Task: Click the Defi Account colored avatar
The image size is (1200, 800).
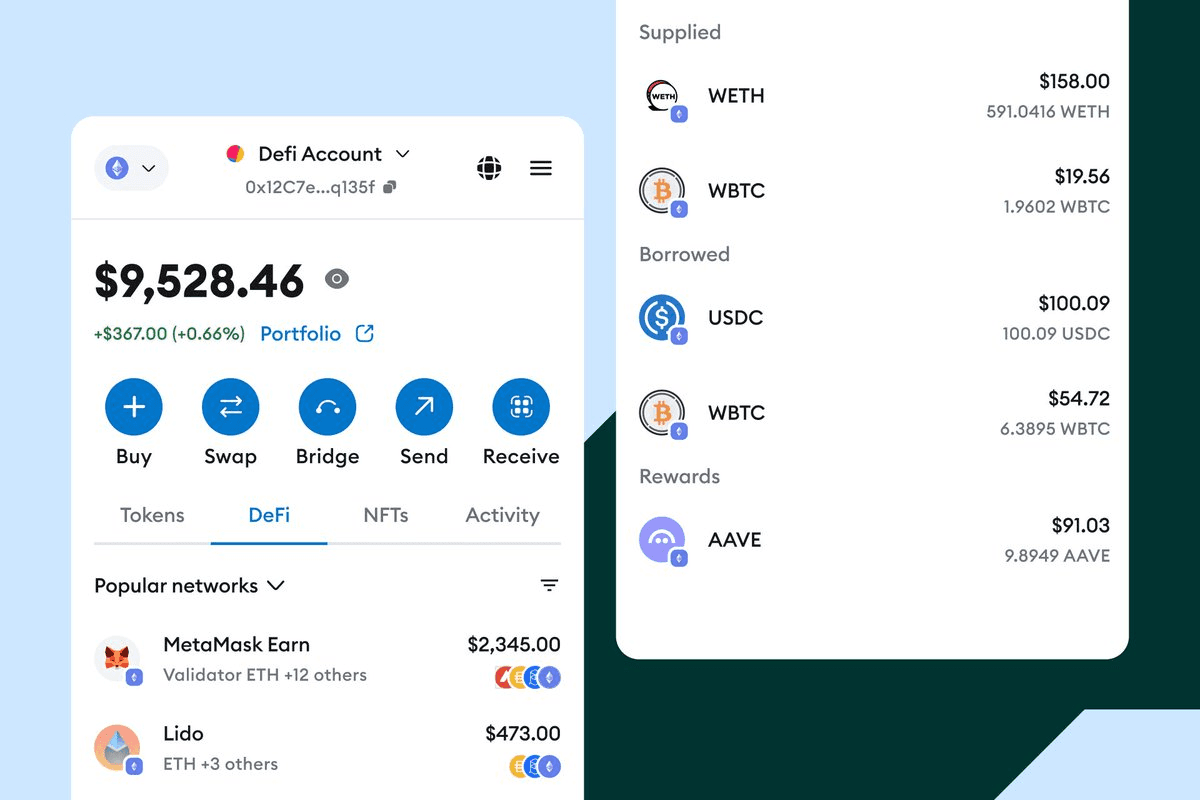Action: tap(235, 154)
